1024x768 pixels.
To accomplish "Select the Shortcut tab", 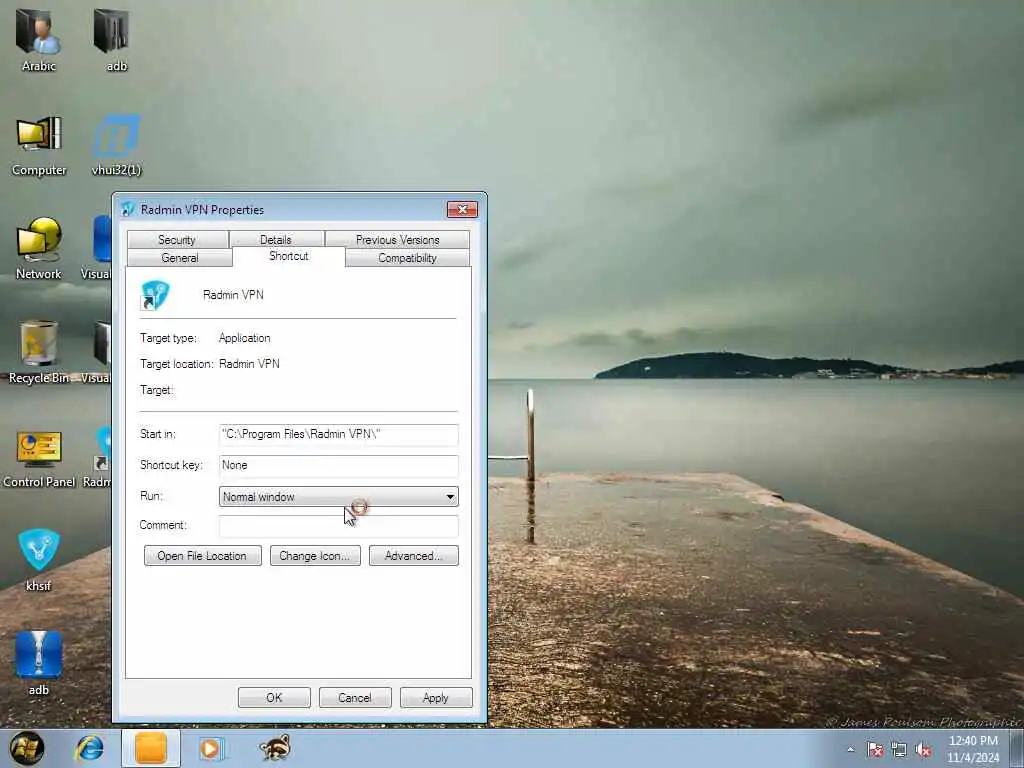I will tap(289, 256).
